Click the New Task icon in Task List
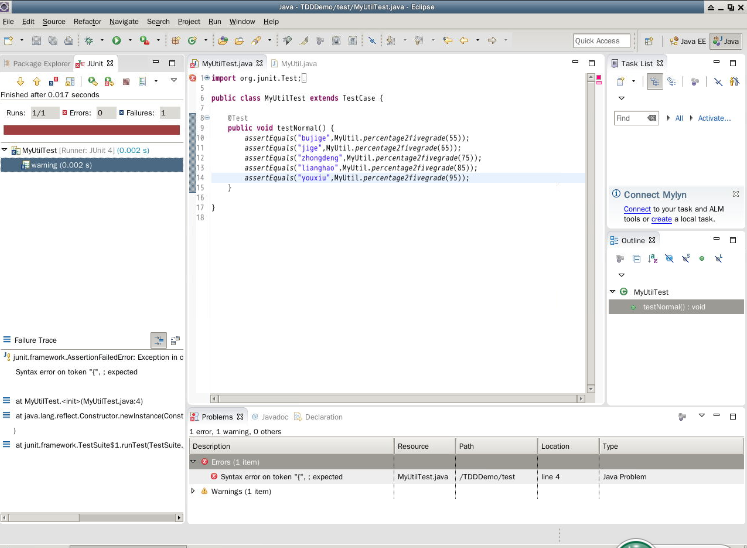747x548 pixels. (620, 81)
